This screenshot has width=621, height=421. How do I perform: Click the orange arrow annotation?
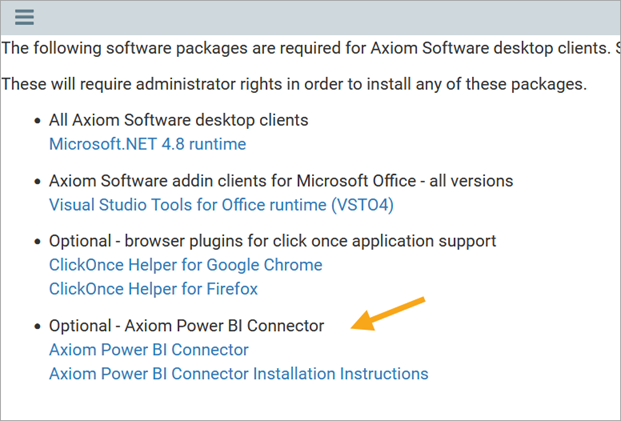click(x=390, y=313)
